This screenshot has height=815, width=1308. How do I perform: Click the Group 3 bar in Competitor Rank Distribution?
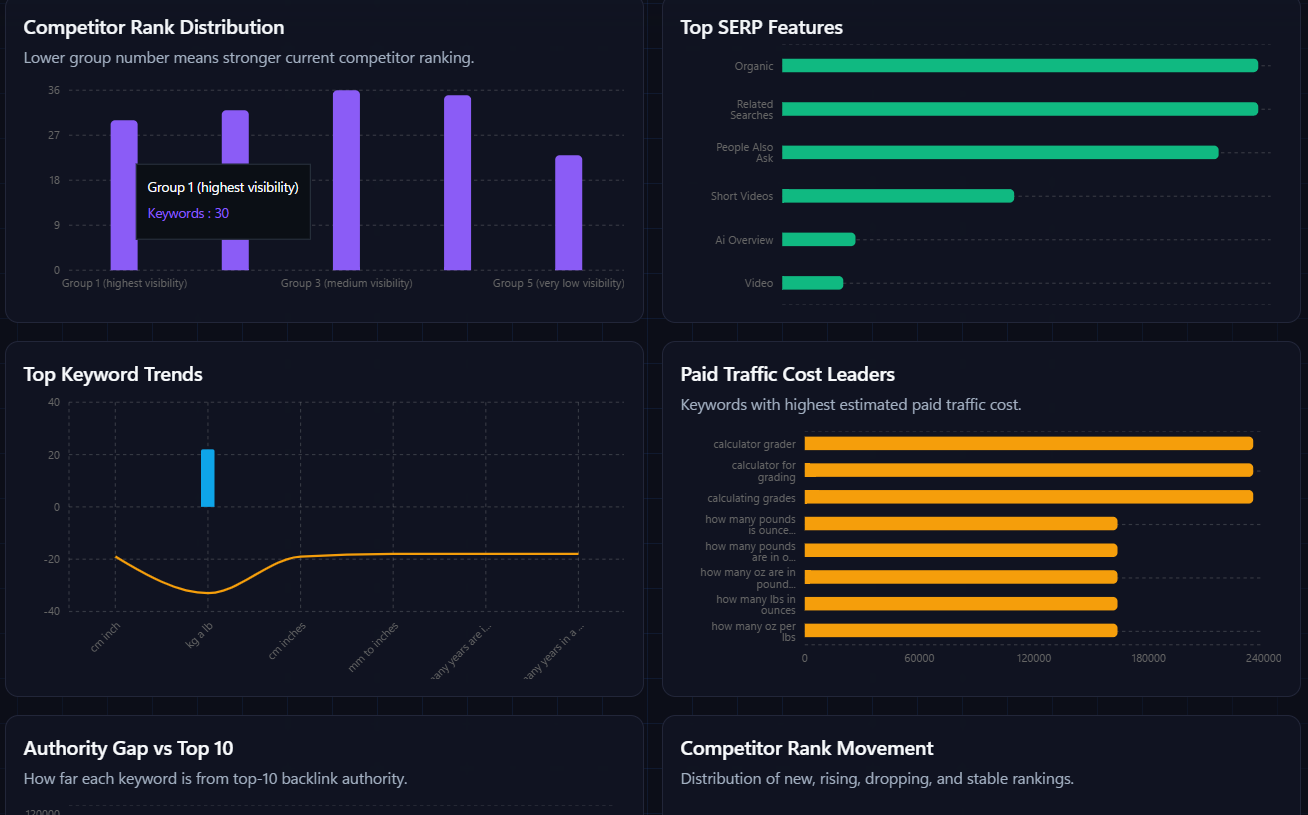[346, 180]
